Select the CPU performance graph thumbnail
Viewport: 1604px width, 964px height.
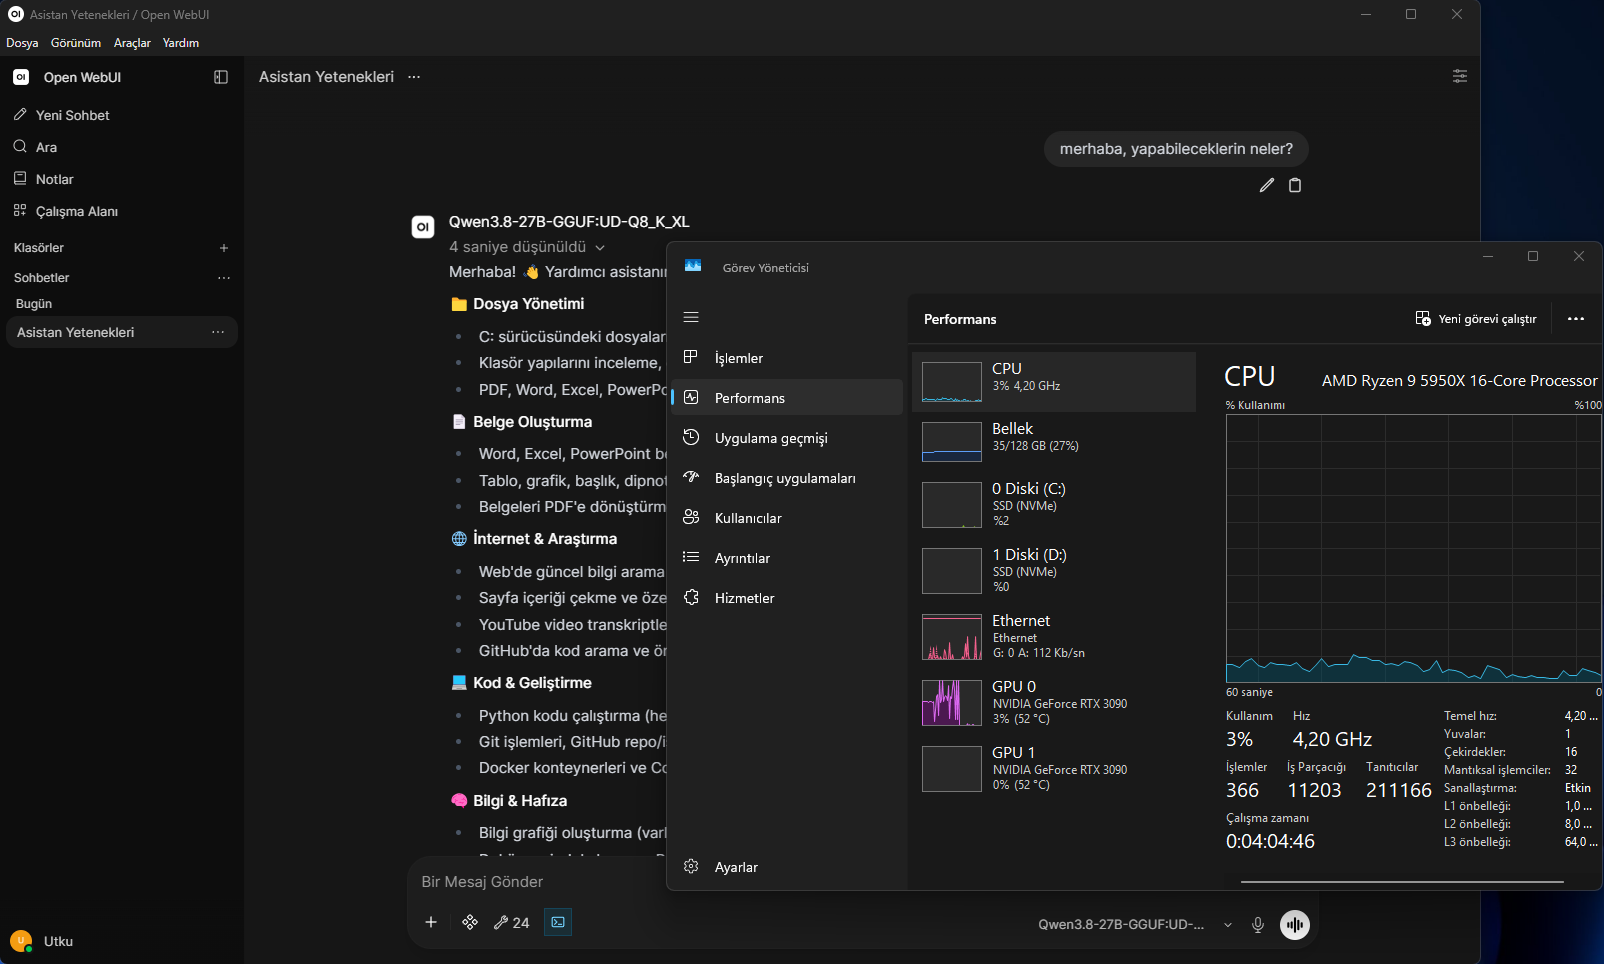point(952,382)
